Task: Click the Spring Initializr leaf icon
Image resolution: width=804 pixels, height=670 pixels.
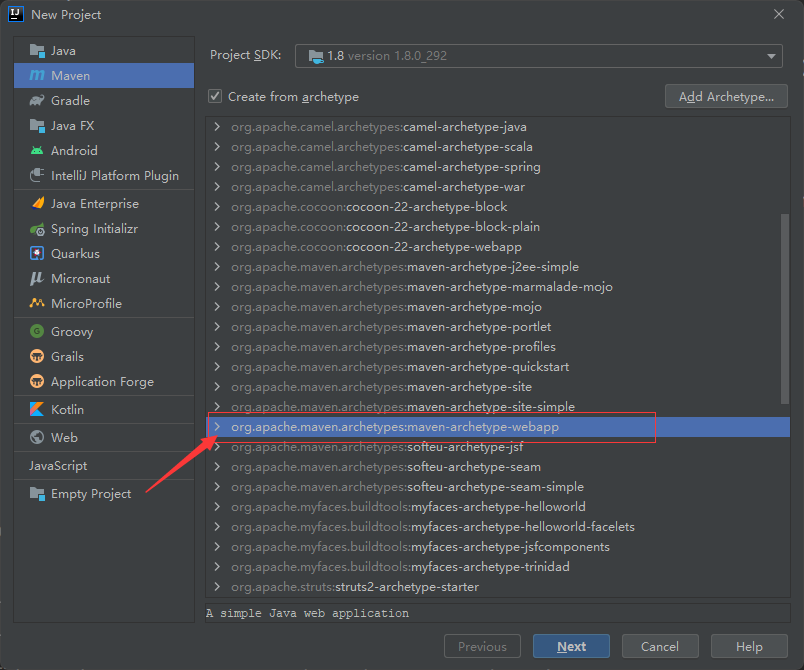Action: 37,229
